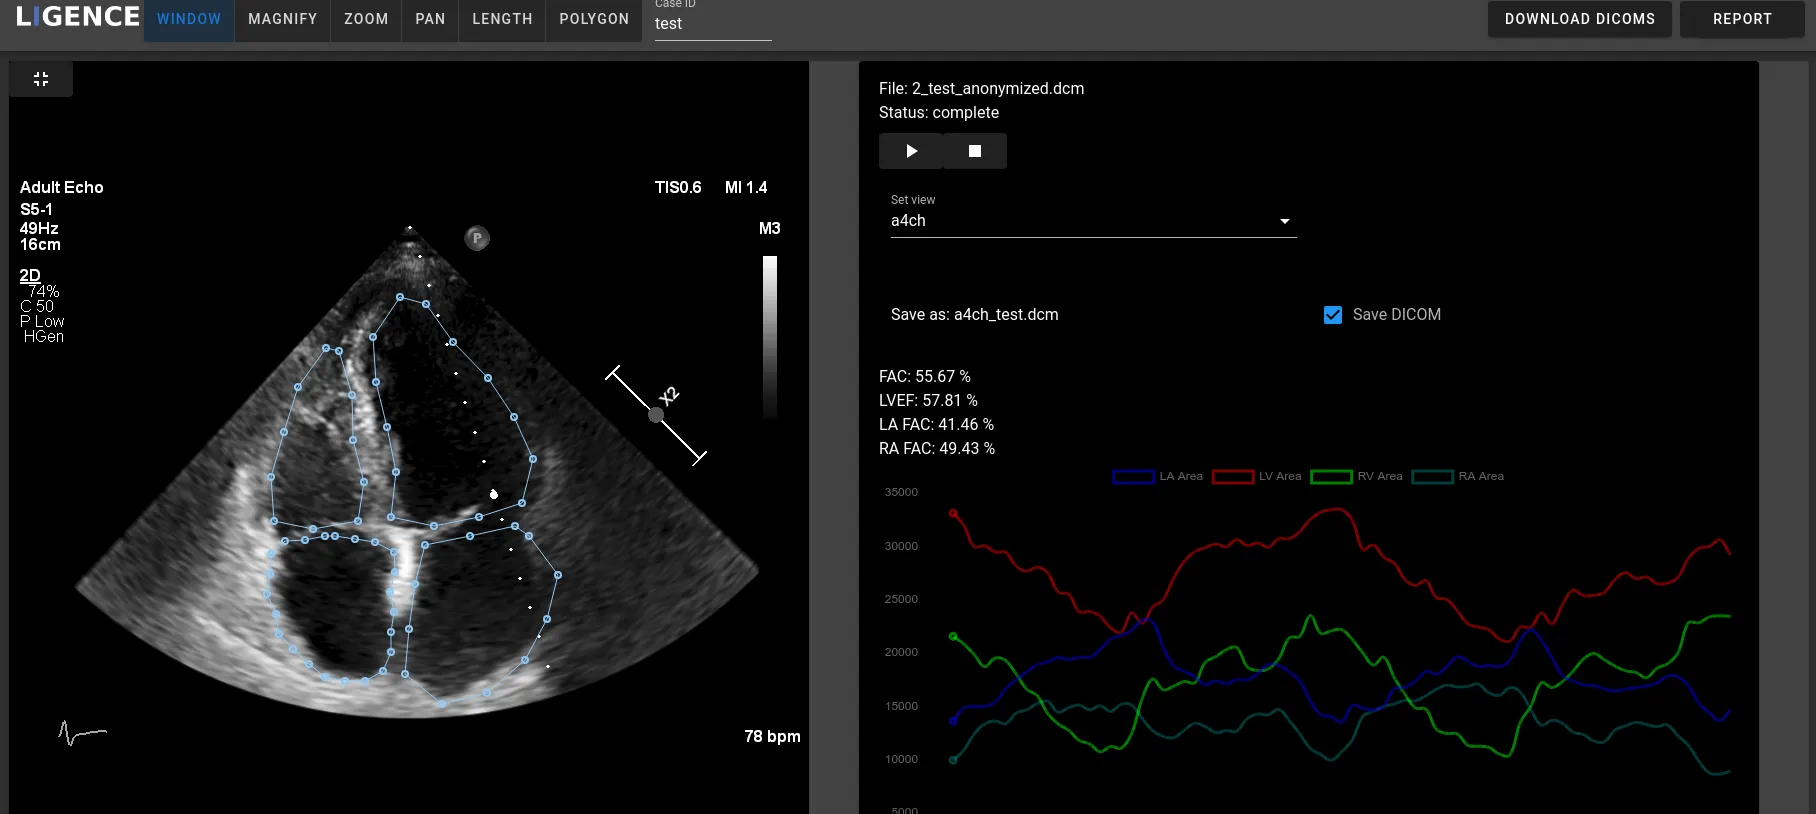Select the Magnify tool

tap(282, 19)
